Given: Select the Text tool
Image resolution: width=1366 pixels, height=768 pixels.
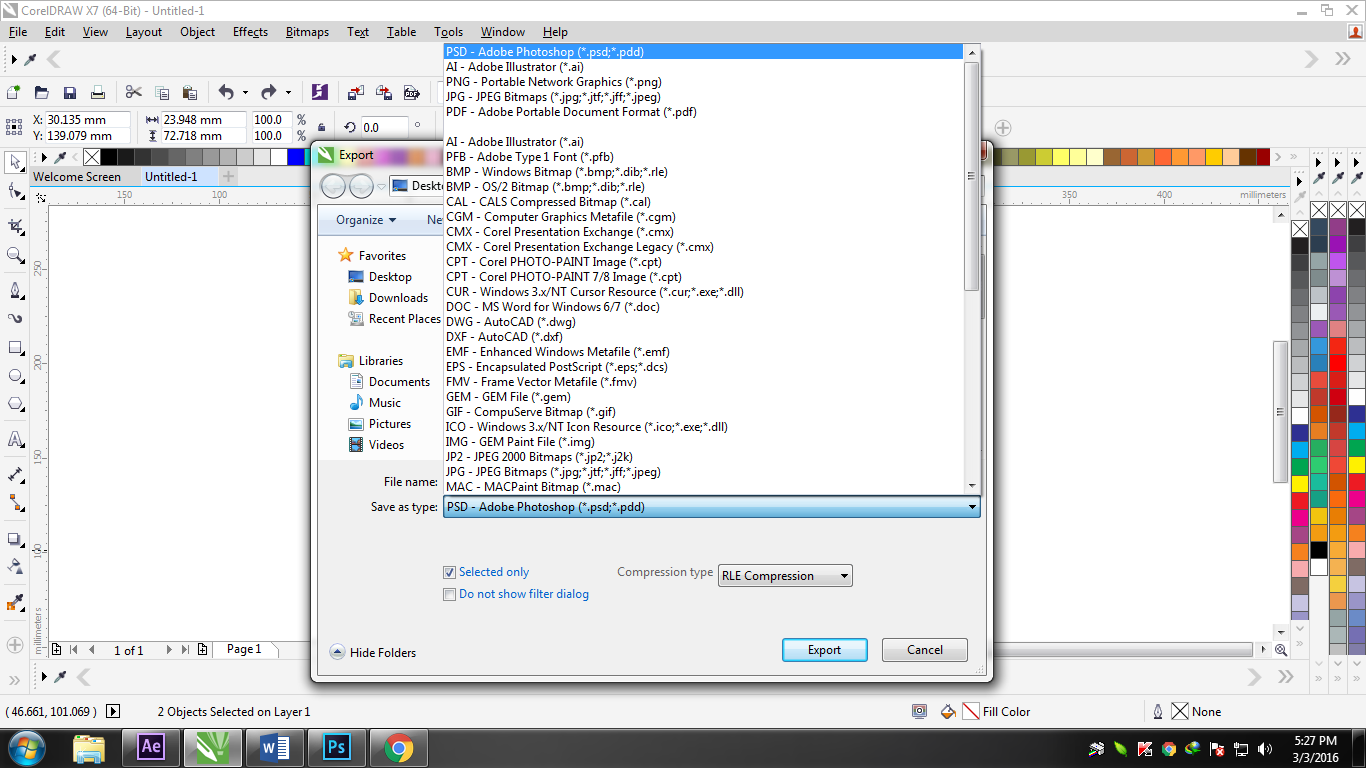Looking at the screenshot, I should 15,438.
